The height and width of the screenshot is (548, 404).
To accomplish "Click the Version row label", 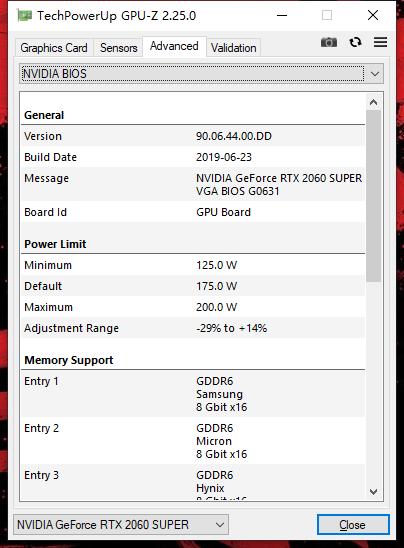I will click(x=43, y=136).
